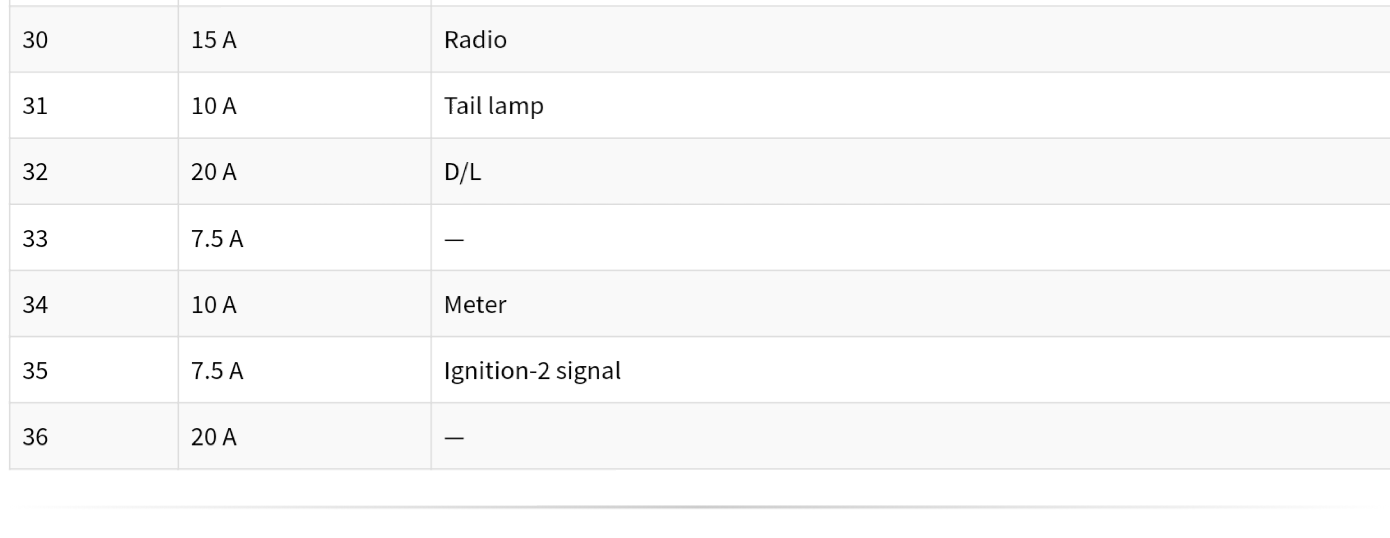
Task: Click fuse number 30 cell
Action: pos(94,39)
